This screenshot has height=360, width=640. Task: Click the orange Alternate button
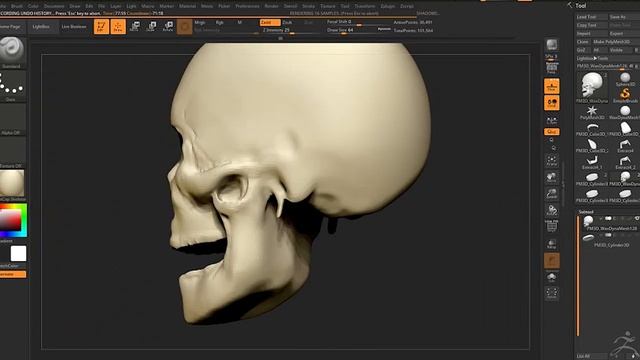point(12,274)
